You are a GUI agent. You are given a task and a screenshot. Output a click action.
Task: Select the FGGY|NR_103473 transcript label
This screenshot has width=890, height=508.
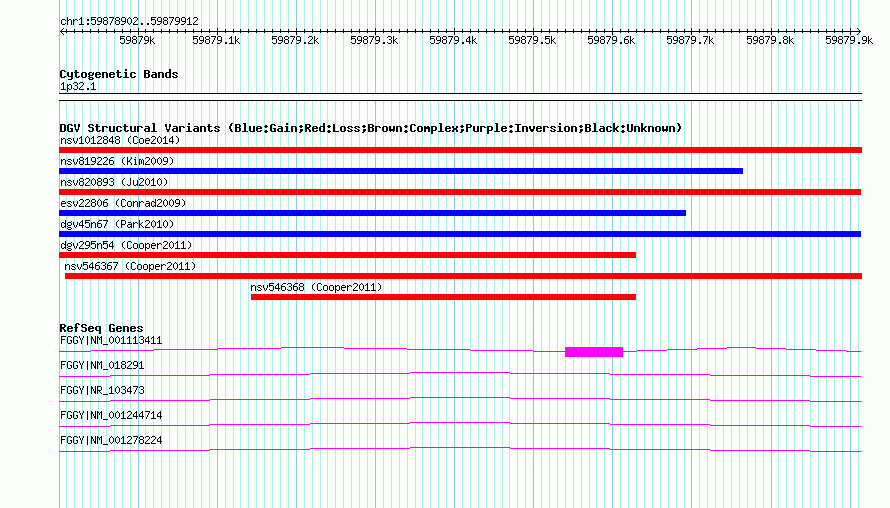[102, 391]
